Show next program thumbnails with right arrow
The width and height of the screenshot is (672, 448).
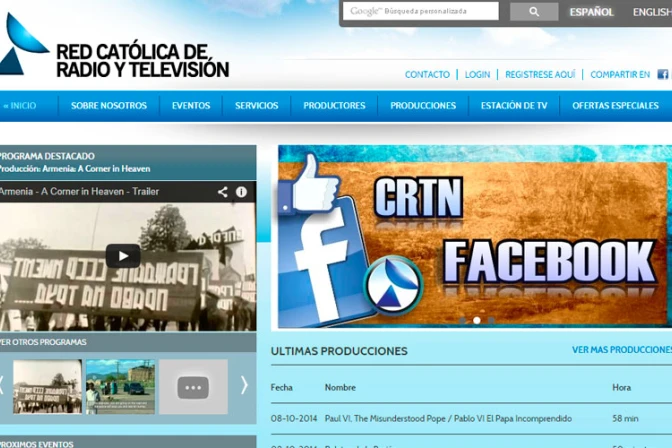tap(244, 385)
